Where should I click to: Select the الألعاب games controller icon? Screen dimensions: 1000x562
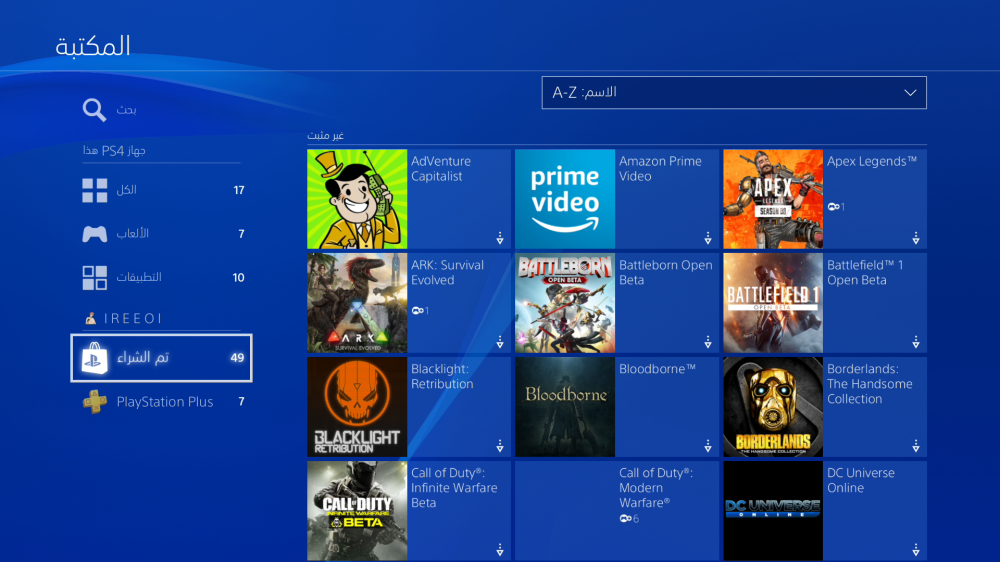(x=94, y=234)
